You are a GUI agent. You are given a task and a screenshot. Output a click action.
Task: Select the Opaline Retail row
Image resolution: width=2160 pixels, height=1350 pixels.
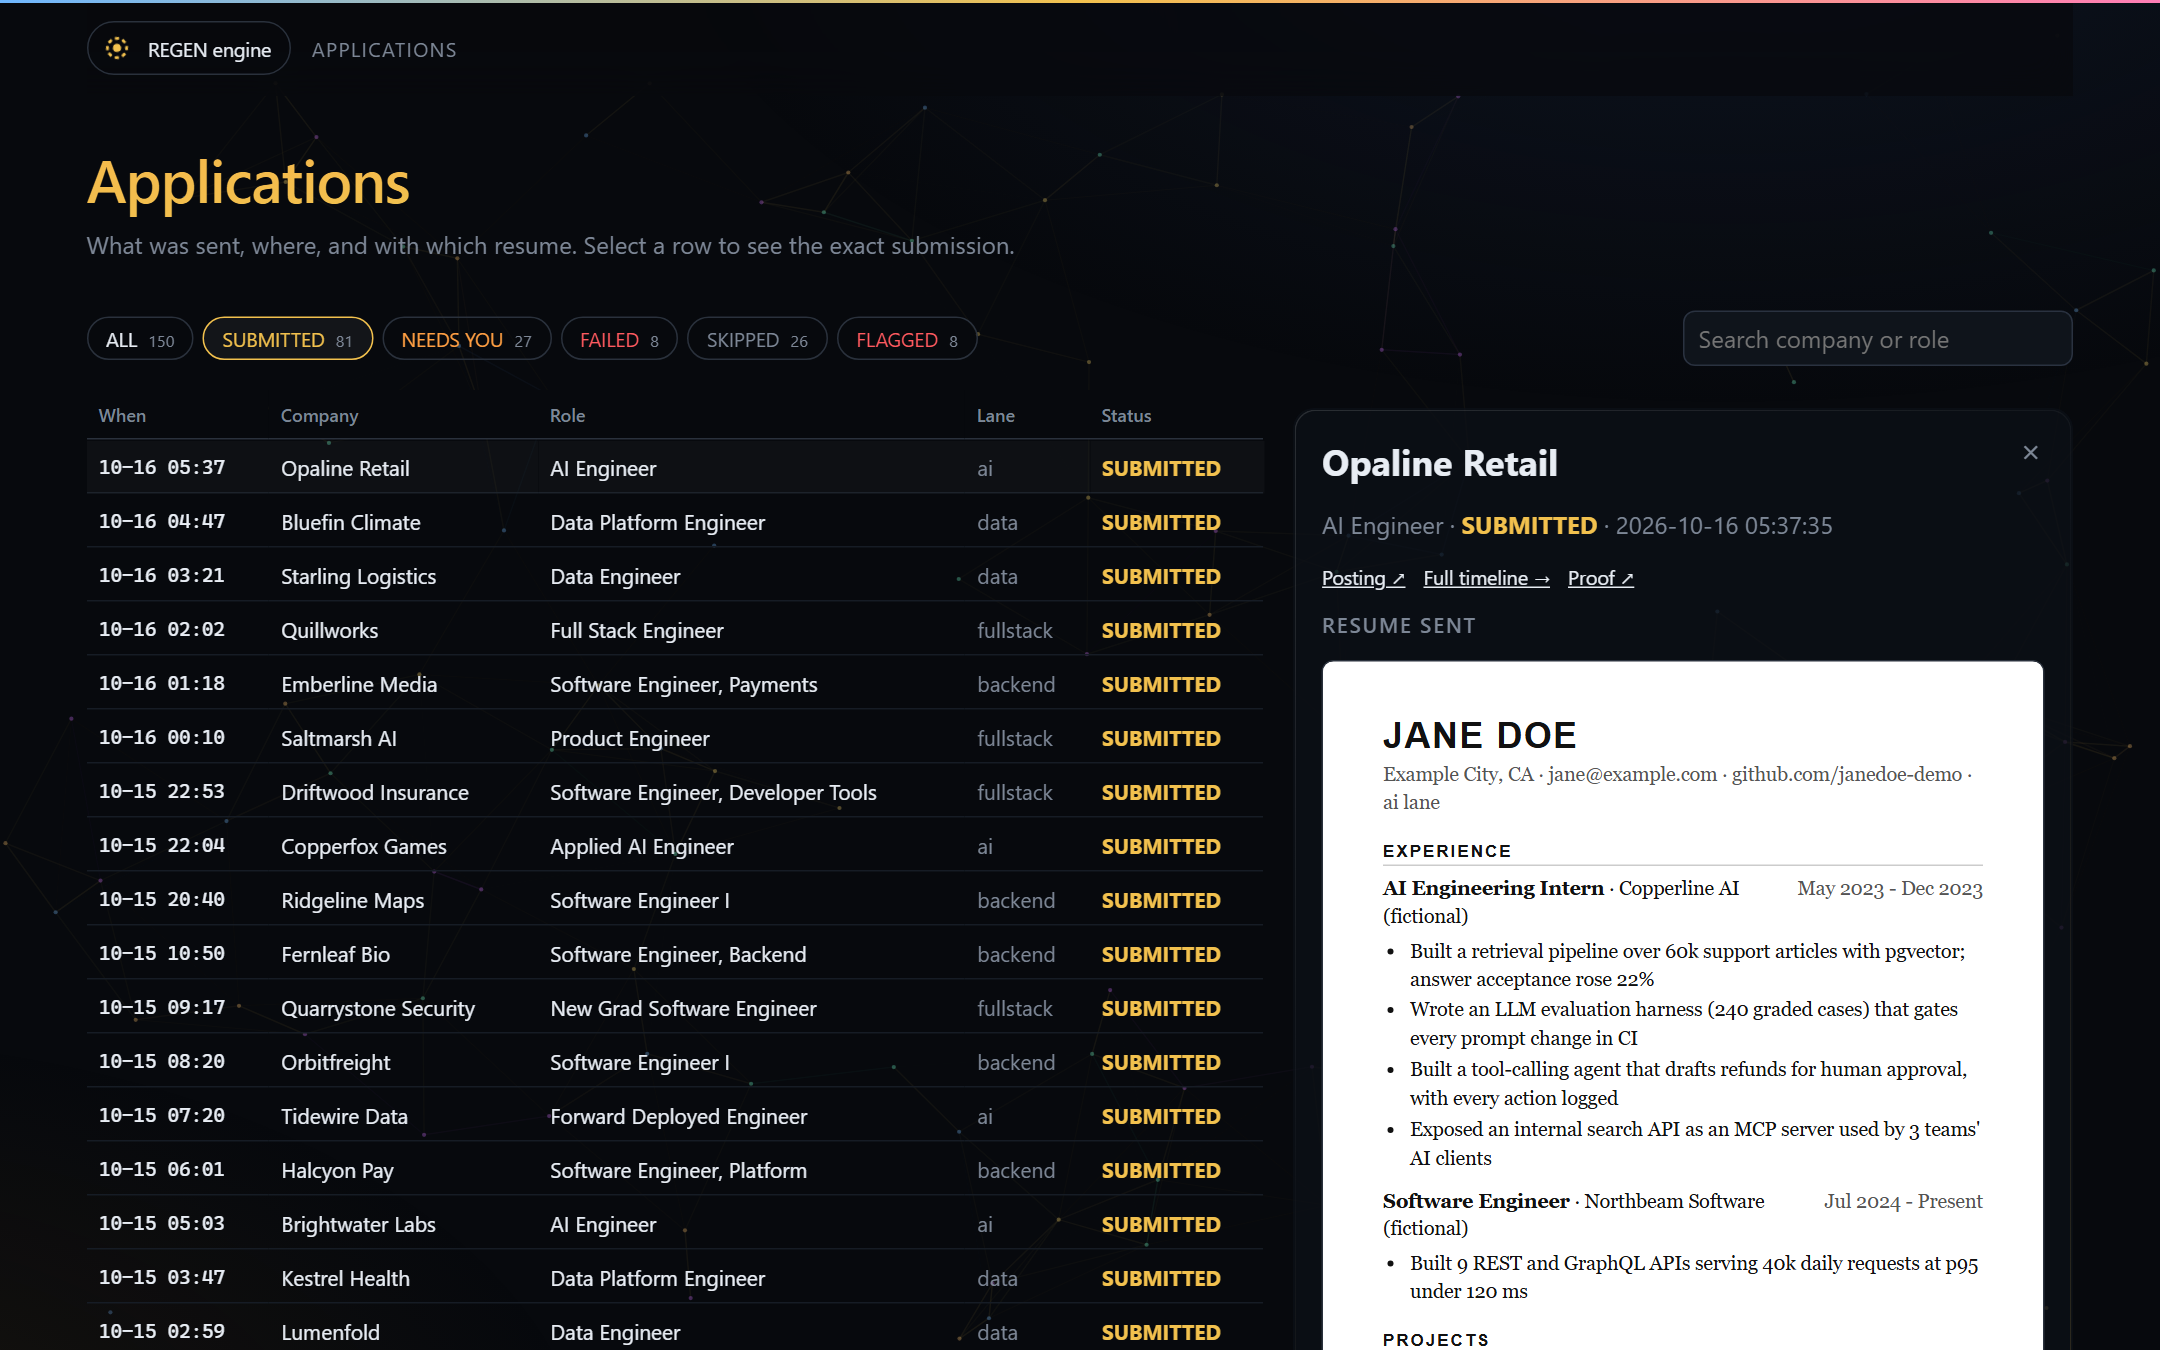[675, 468]
